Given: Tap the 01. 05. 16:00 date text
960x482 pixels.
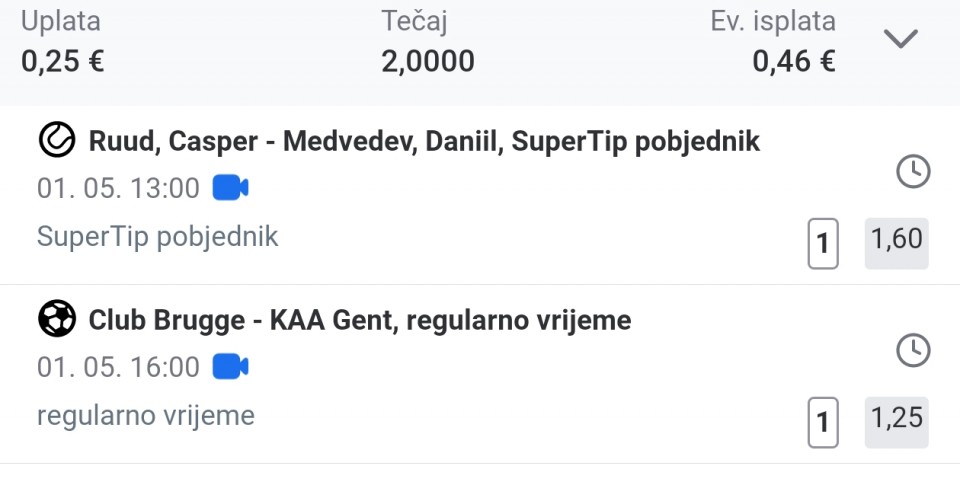Looking at the screenshot, I should [x=118, y=367].
